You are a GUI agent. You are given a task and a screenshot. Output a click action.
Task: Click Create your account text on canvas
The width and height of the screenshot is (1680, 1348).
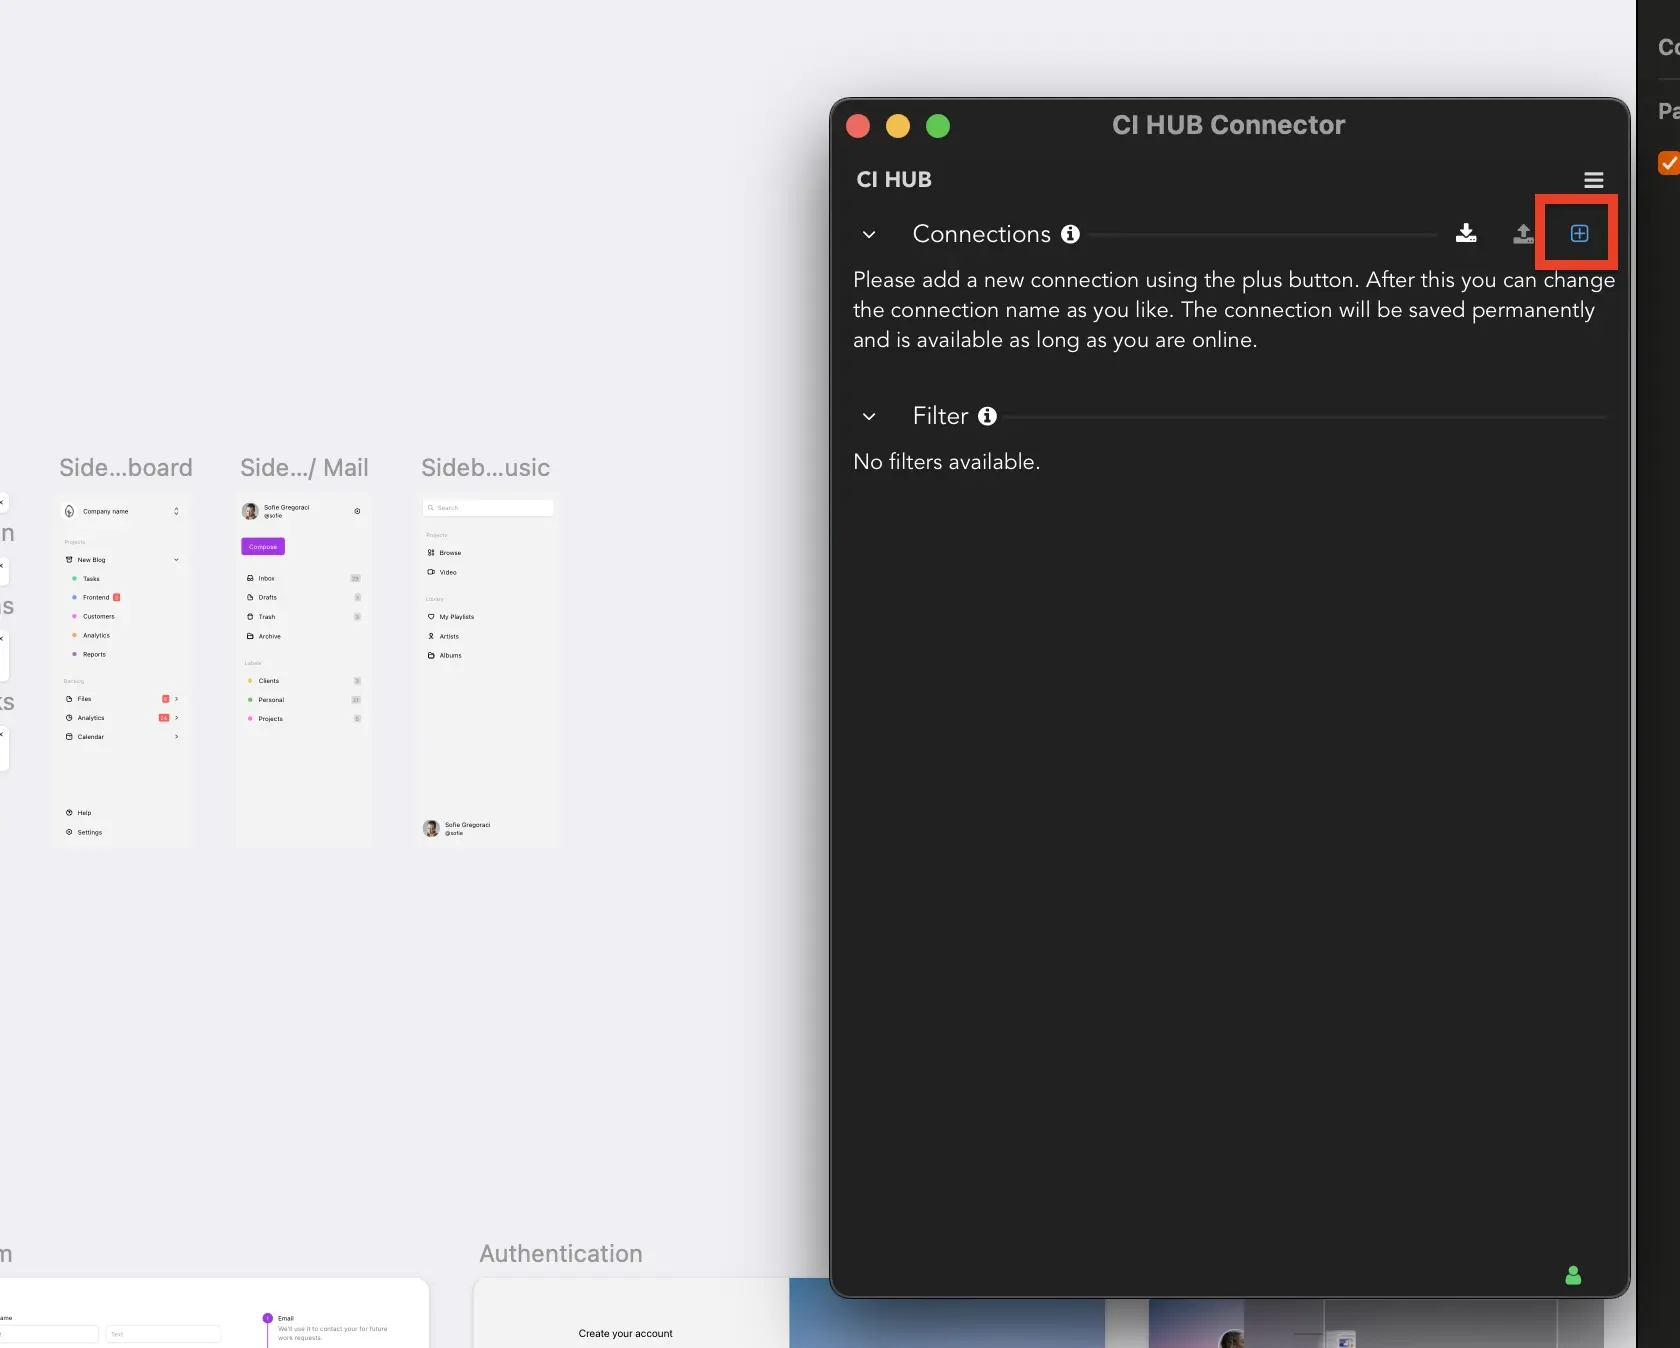[x=625, y=1333]
